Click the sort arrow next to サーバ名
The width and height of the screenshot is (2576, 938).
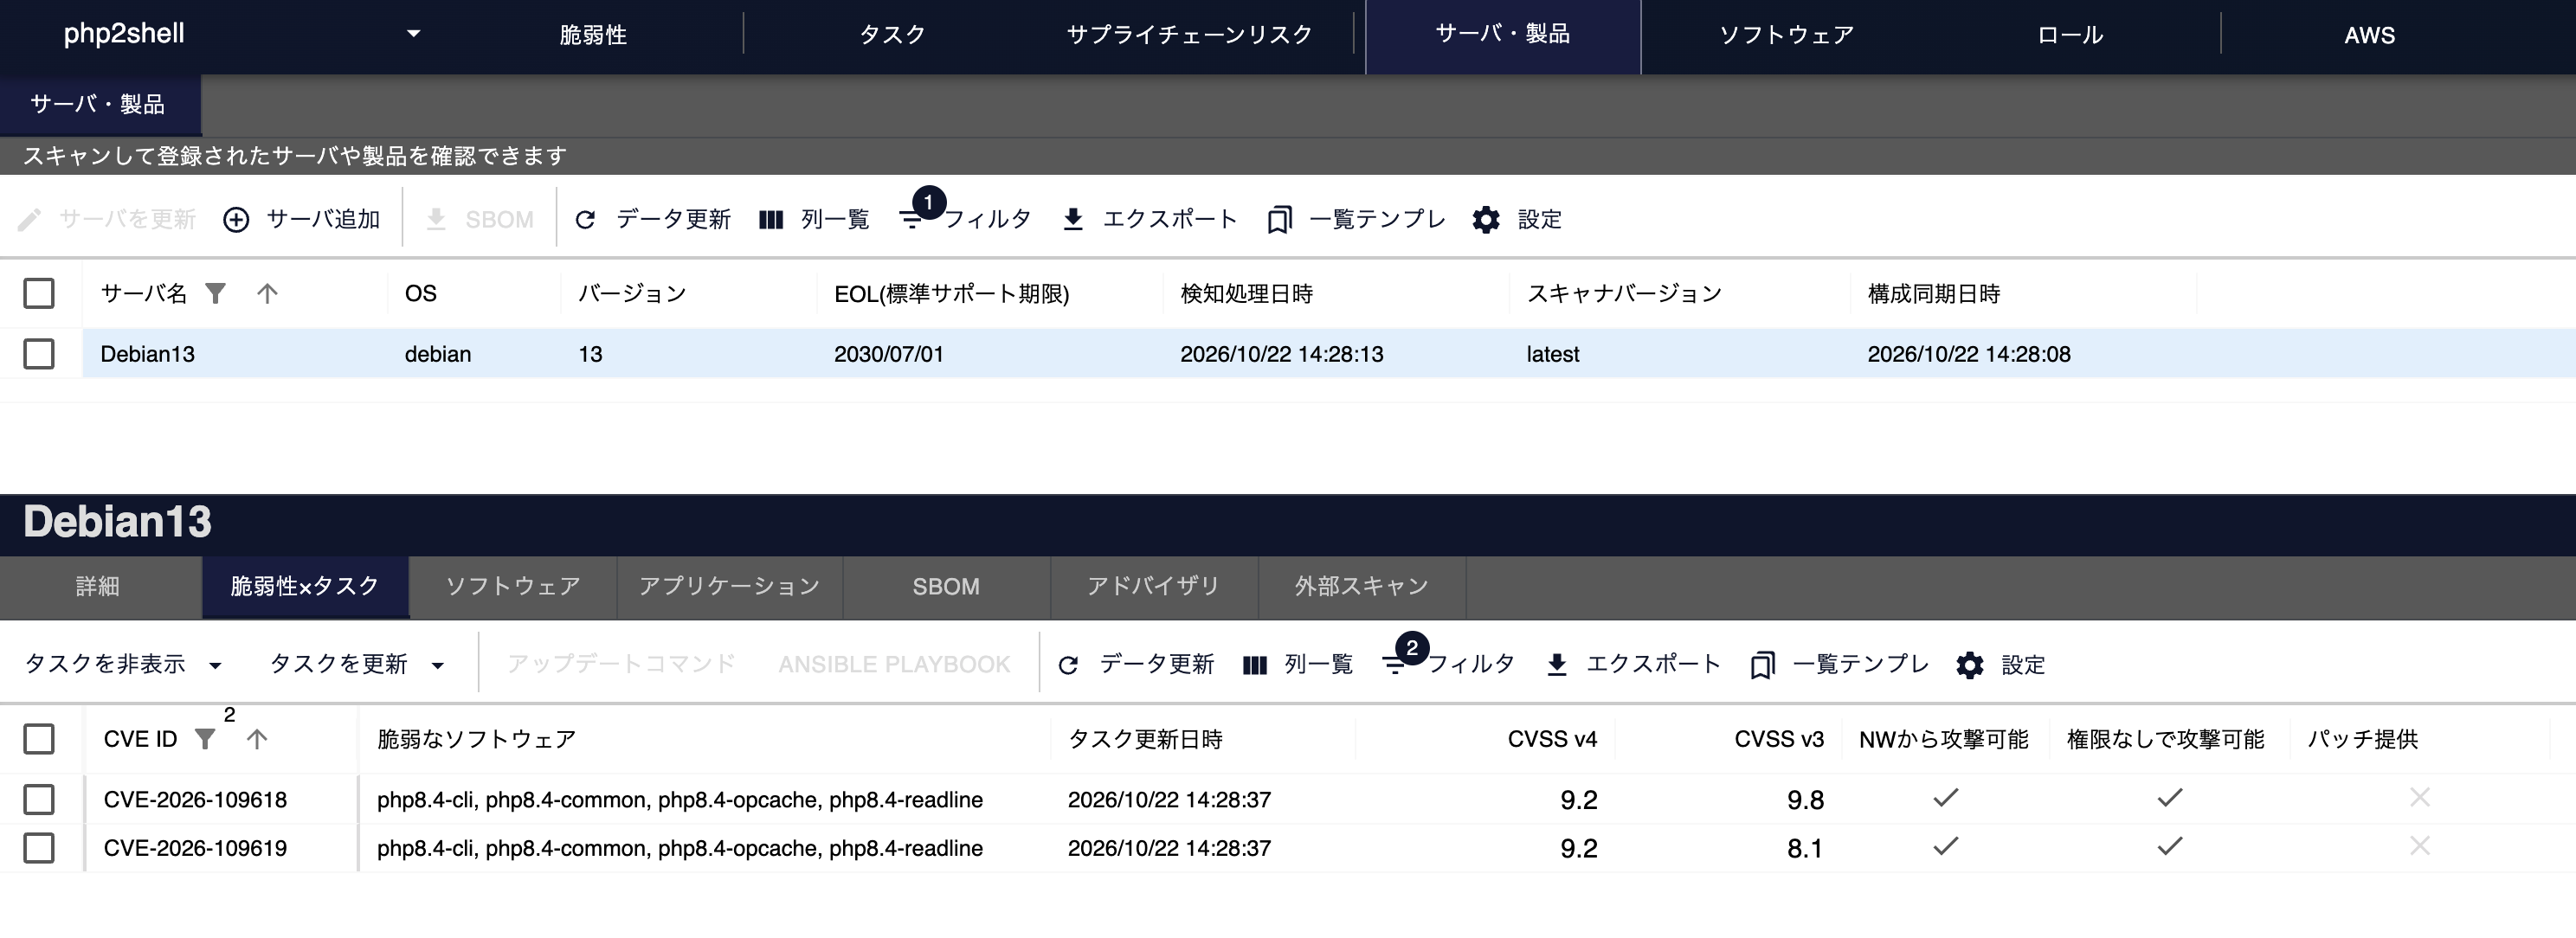pyautogui.click(x=267, y=293)
